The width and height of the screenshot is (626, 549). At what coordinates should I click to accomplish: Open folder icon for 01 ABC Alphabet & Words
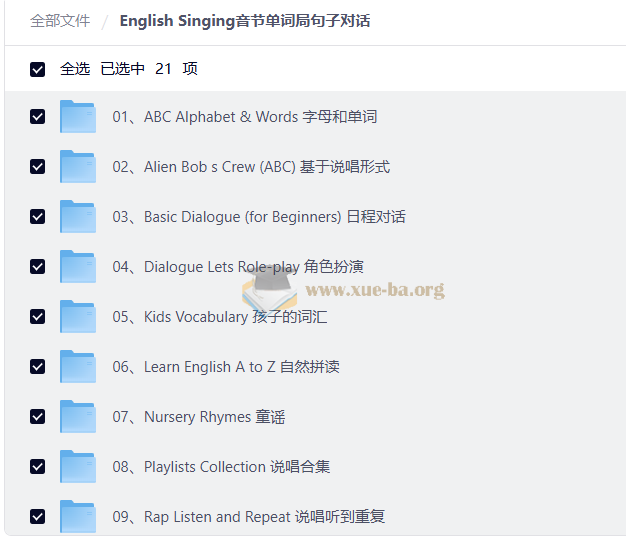click(x=78, y=117)
